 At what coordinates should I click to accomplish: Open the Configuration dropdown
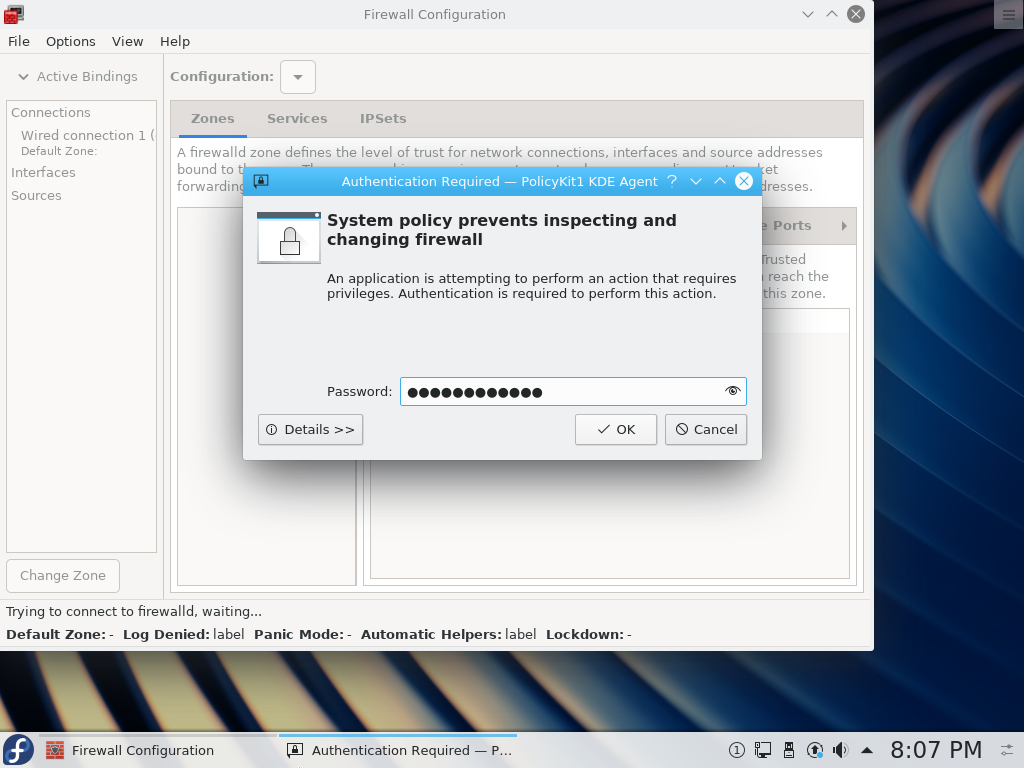(x=298, y=76)
